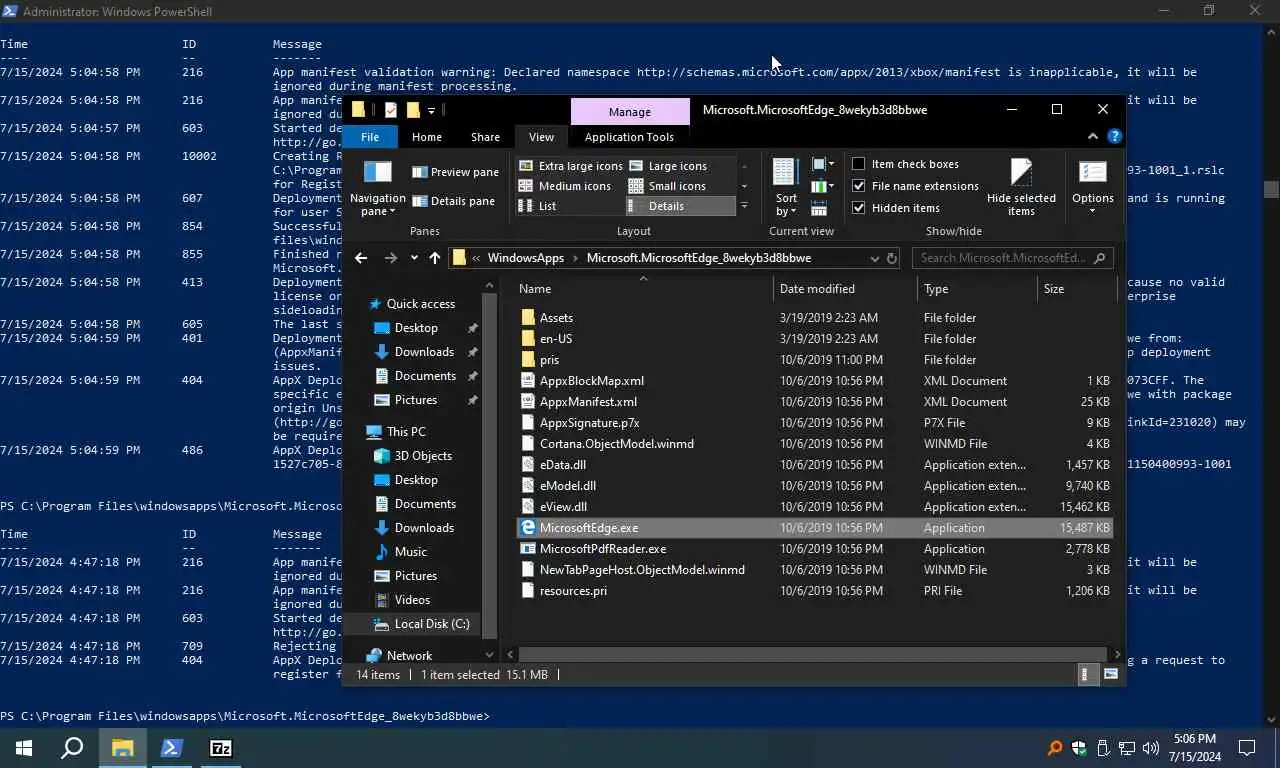Select MicrosoftPdfReader.exe application
The width and height of the screenshot is (1280, 768).
814,549
